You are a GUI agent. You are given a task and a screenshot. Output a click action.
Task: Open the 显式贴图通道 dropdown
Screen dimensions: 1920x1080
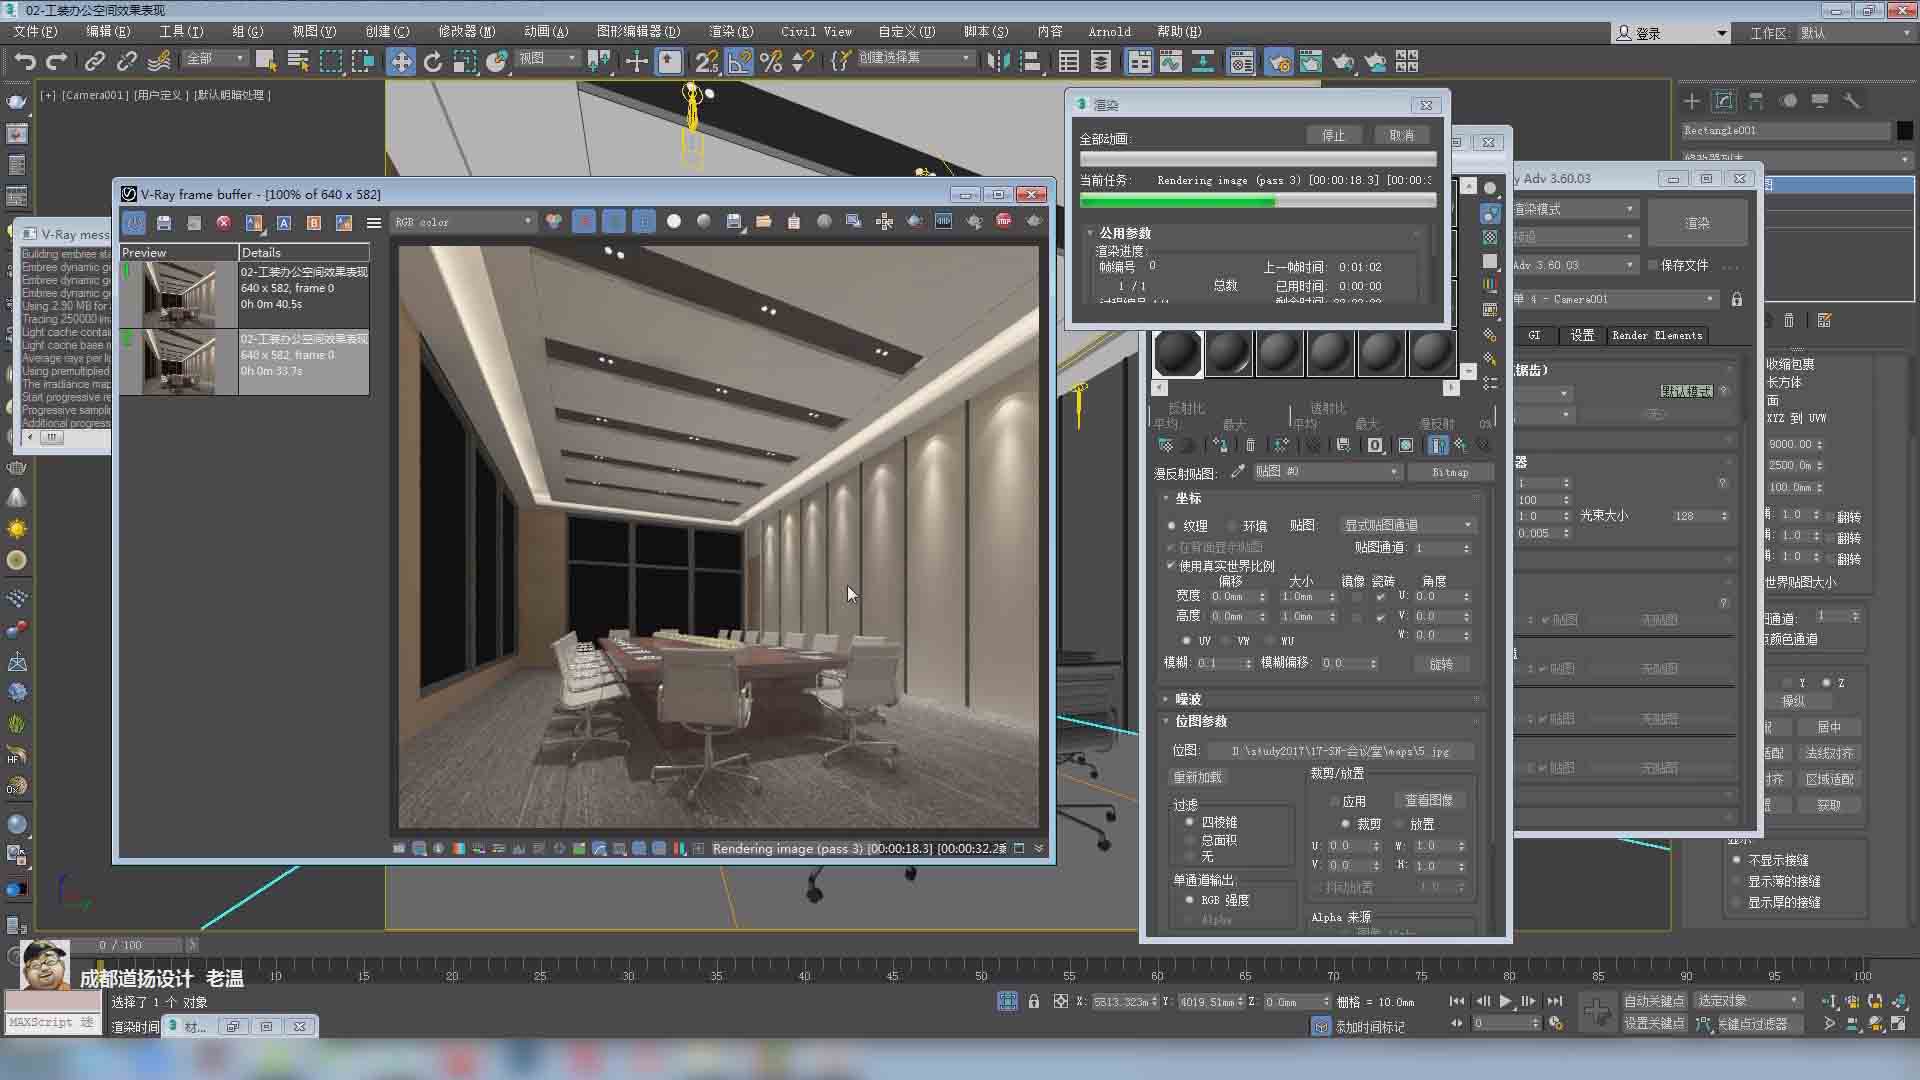(x=1408, y=525)
